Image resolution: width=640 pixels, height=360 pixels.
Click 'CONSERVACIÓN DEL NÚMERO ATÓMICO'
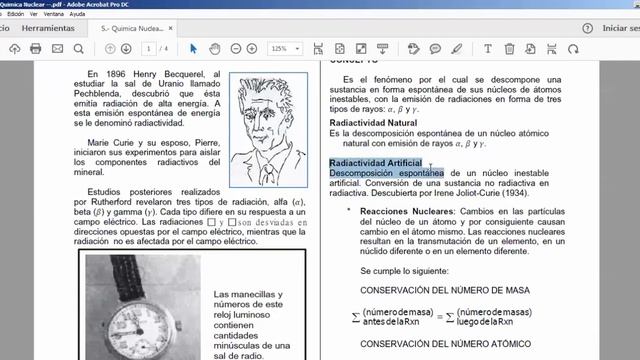click(445, 344)
